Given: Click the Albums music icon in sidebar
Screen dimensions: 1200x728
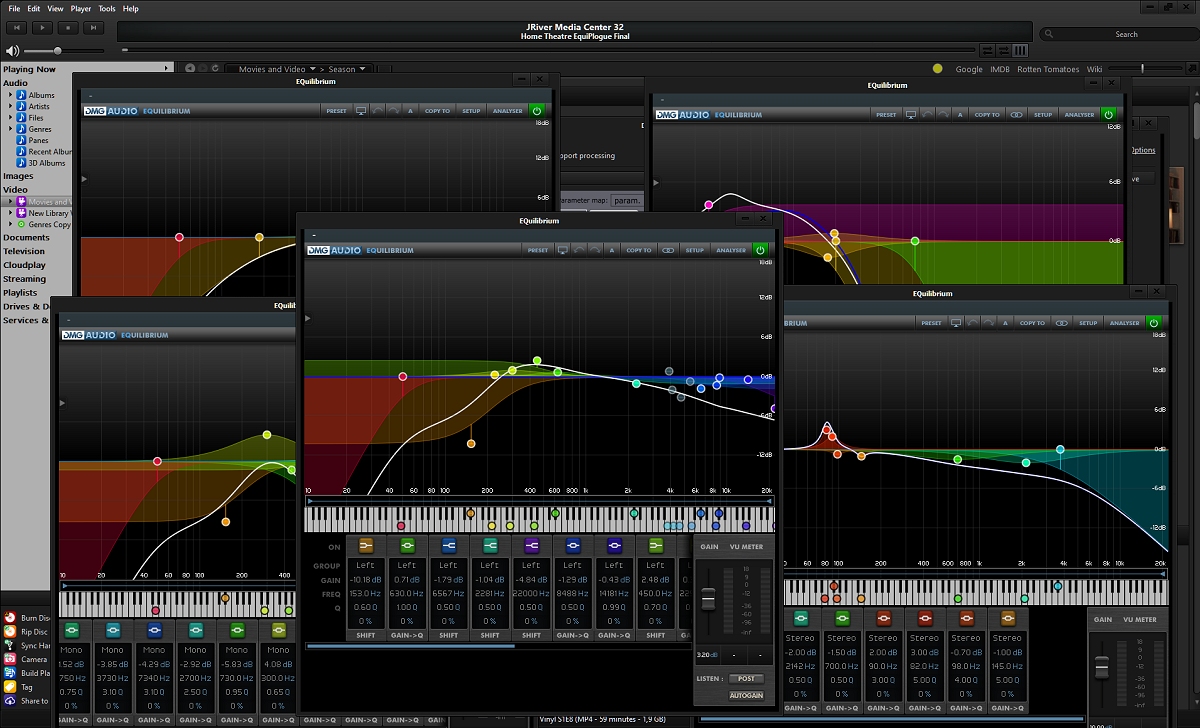Looking at the screenshot, I should pos(21,95).
